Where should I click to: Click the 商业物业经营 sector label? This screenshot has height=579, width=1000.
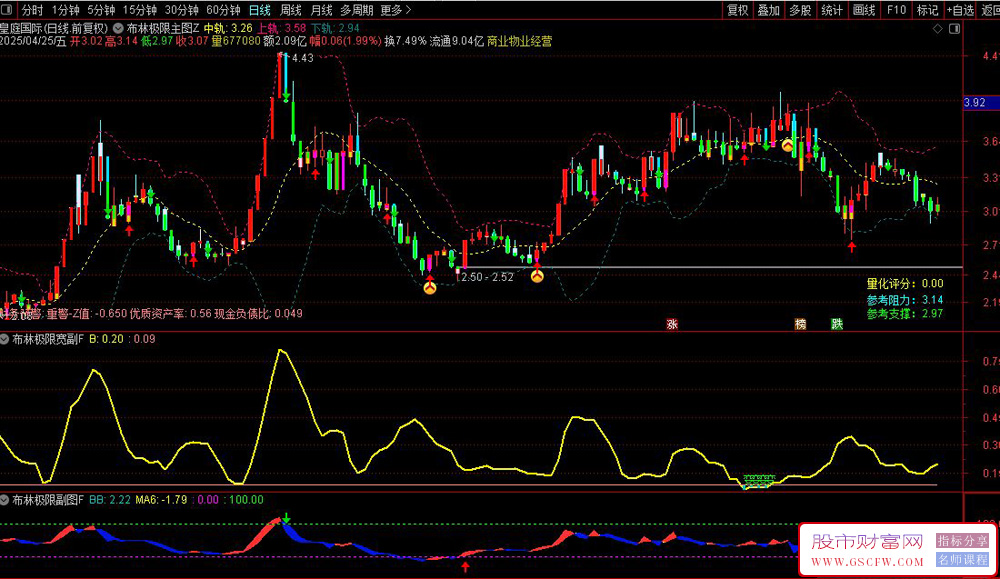(x=520, y=41)
